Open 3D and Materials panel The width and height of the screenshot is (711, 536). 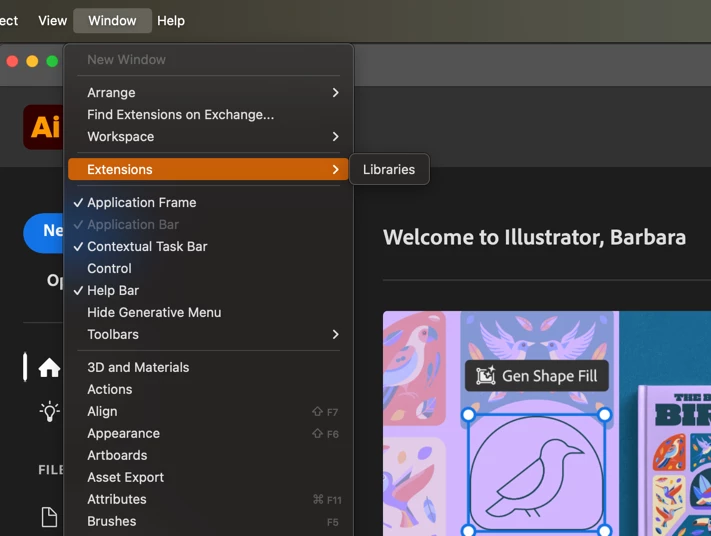(x=208, y=367)
